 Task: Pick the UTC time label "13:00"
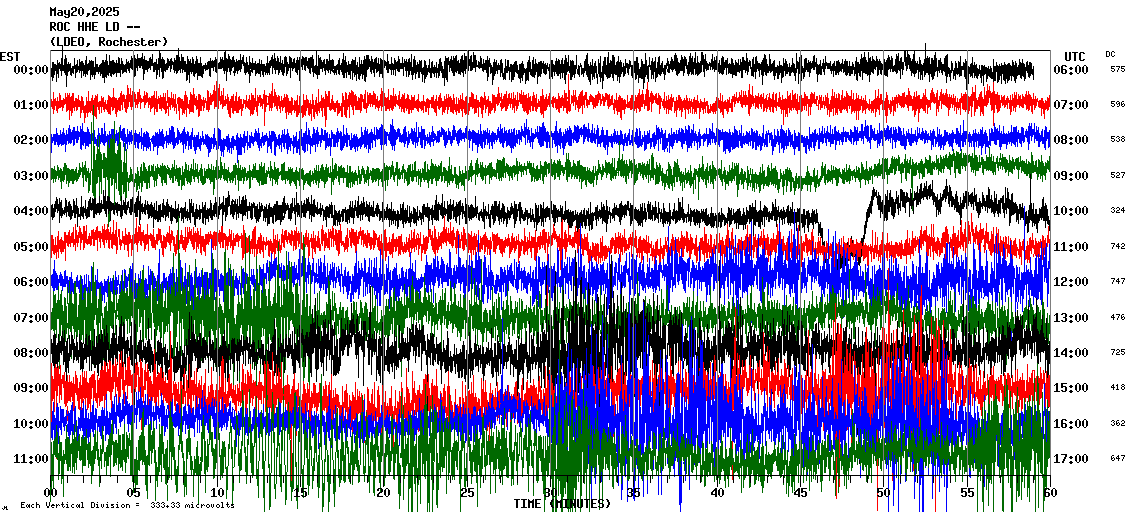[x=1071, y=318]
